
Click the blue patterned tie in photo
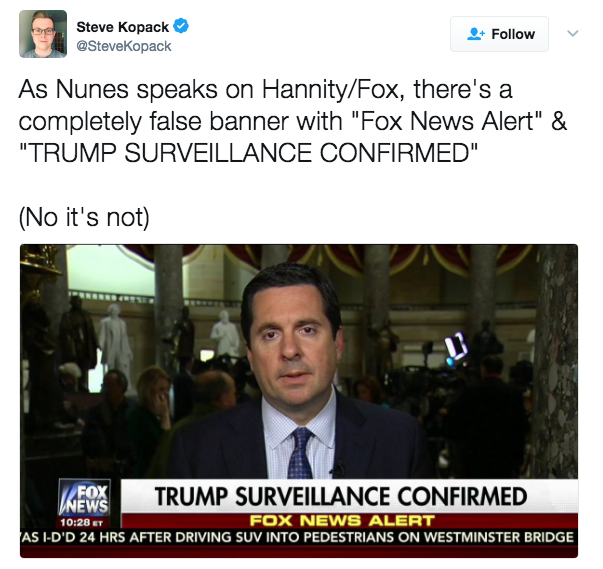(x=300, y=453)
